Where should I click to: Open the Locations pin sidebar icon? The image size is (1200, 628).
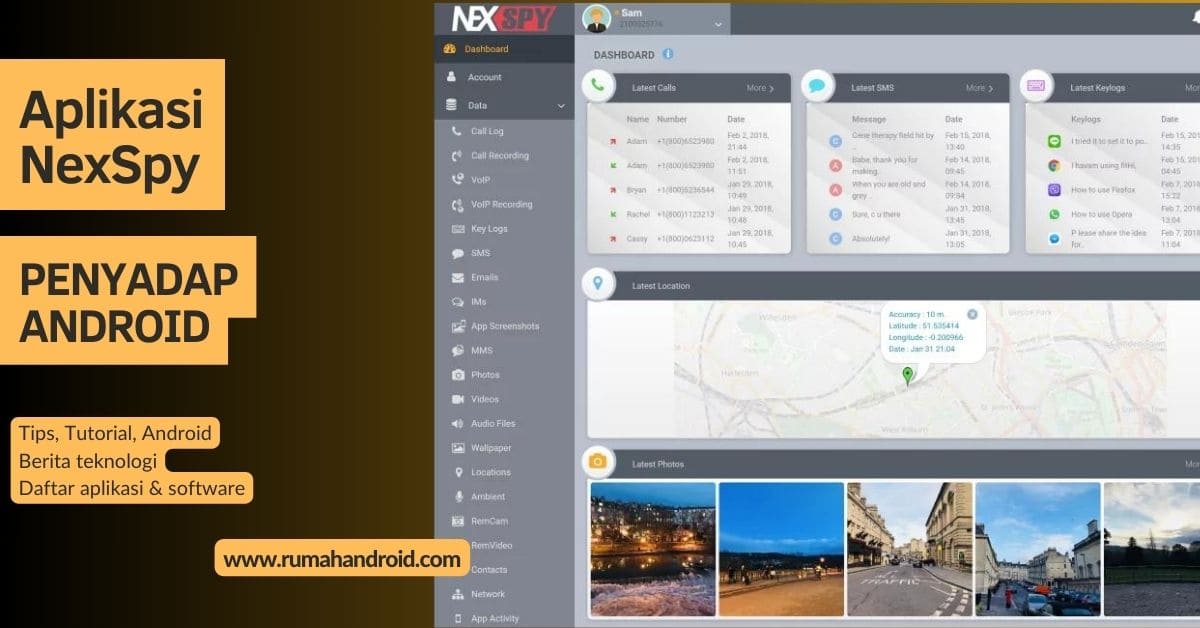coord(458,472)
